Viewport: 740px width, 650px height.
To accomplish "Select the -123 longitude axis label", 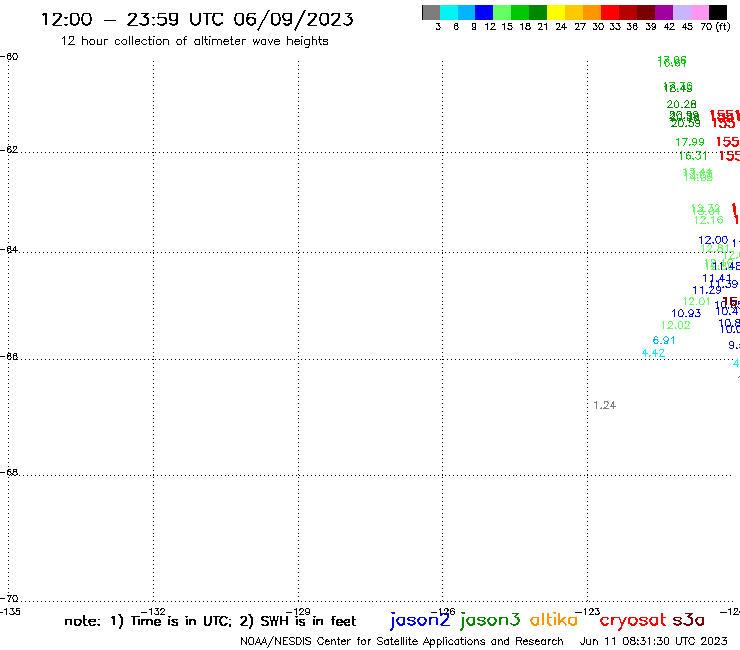I will [x=588, y=612].
